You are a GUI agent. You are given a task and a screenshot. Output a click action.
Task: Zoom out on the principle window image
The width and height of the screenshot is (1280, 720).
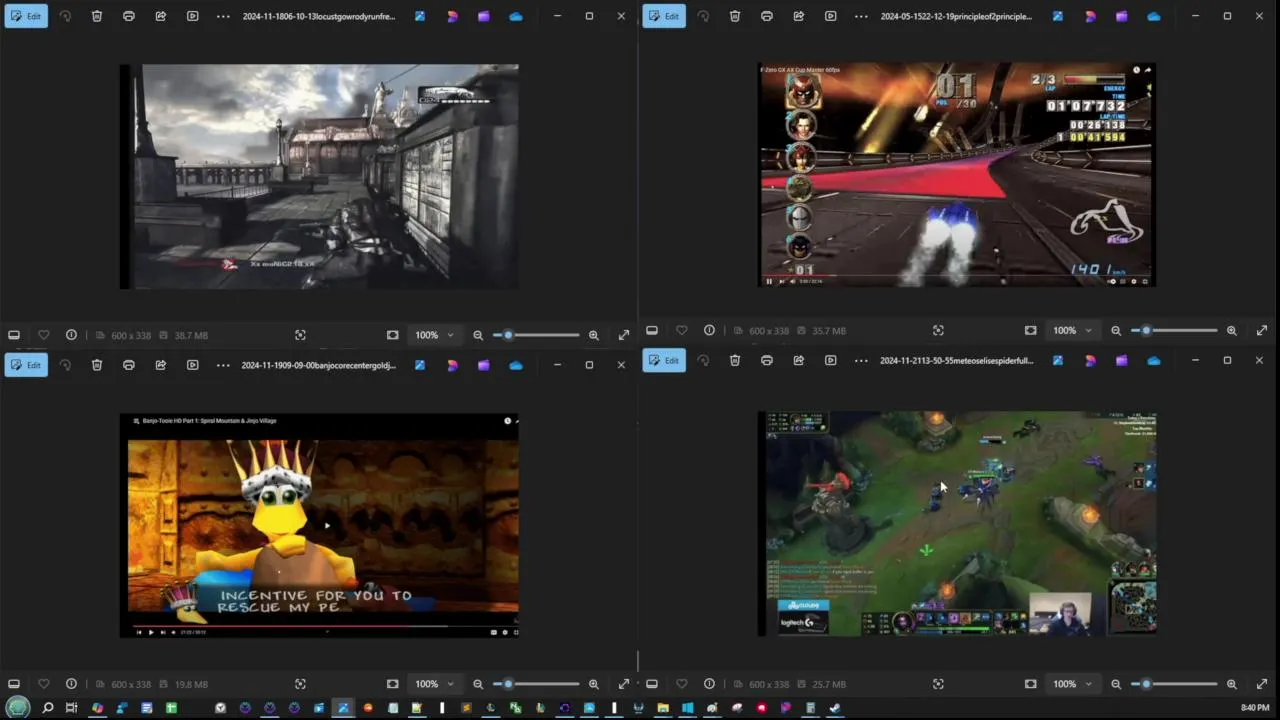1116,330
